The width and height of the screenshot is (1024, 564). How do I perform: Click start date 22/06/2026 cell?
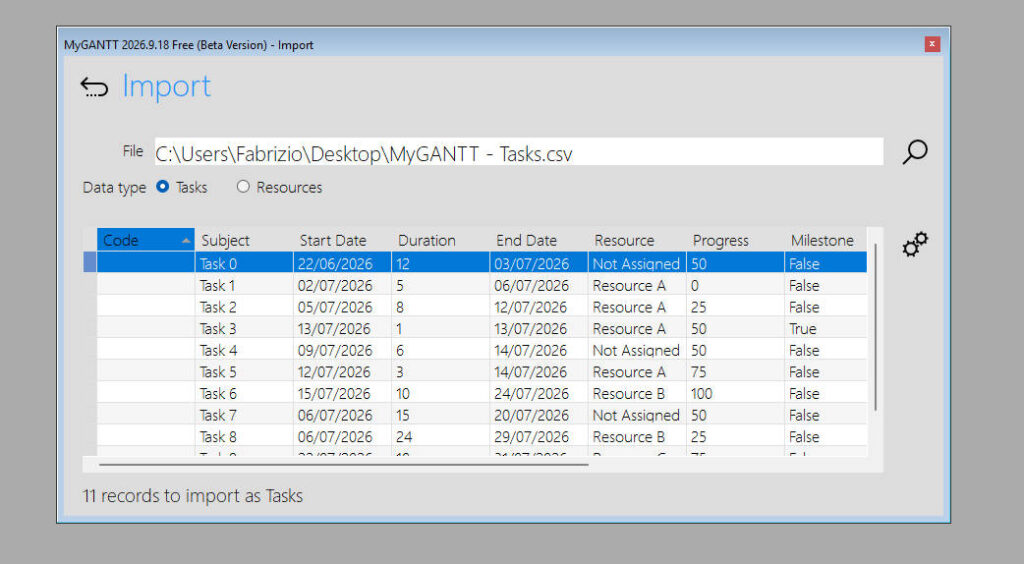[342, 263]
